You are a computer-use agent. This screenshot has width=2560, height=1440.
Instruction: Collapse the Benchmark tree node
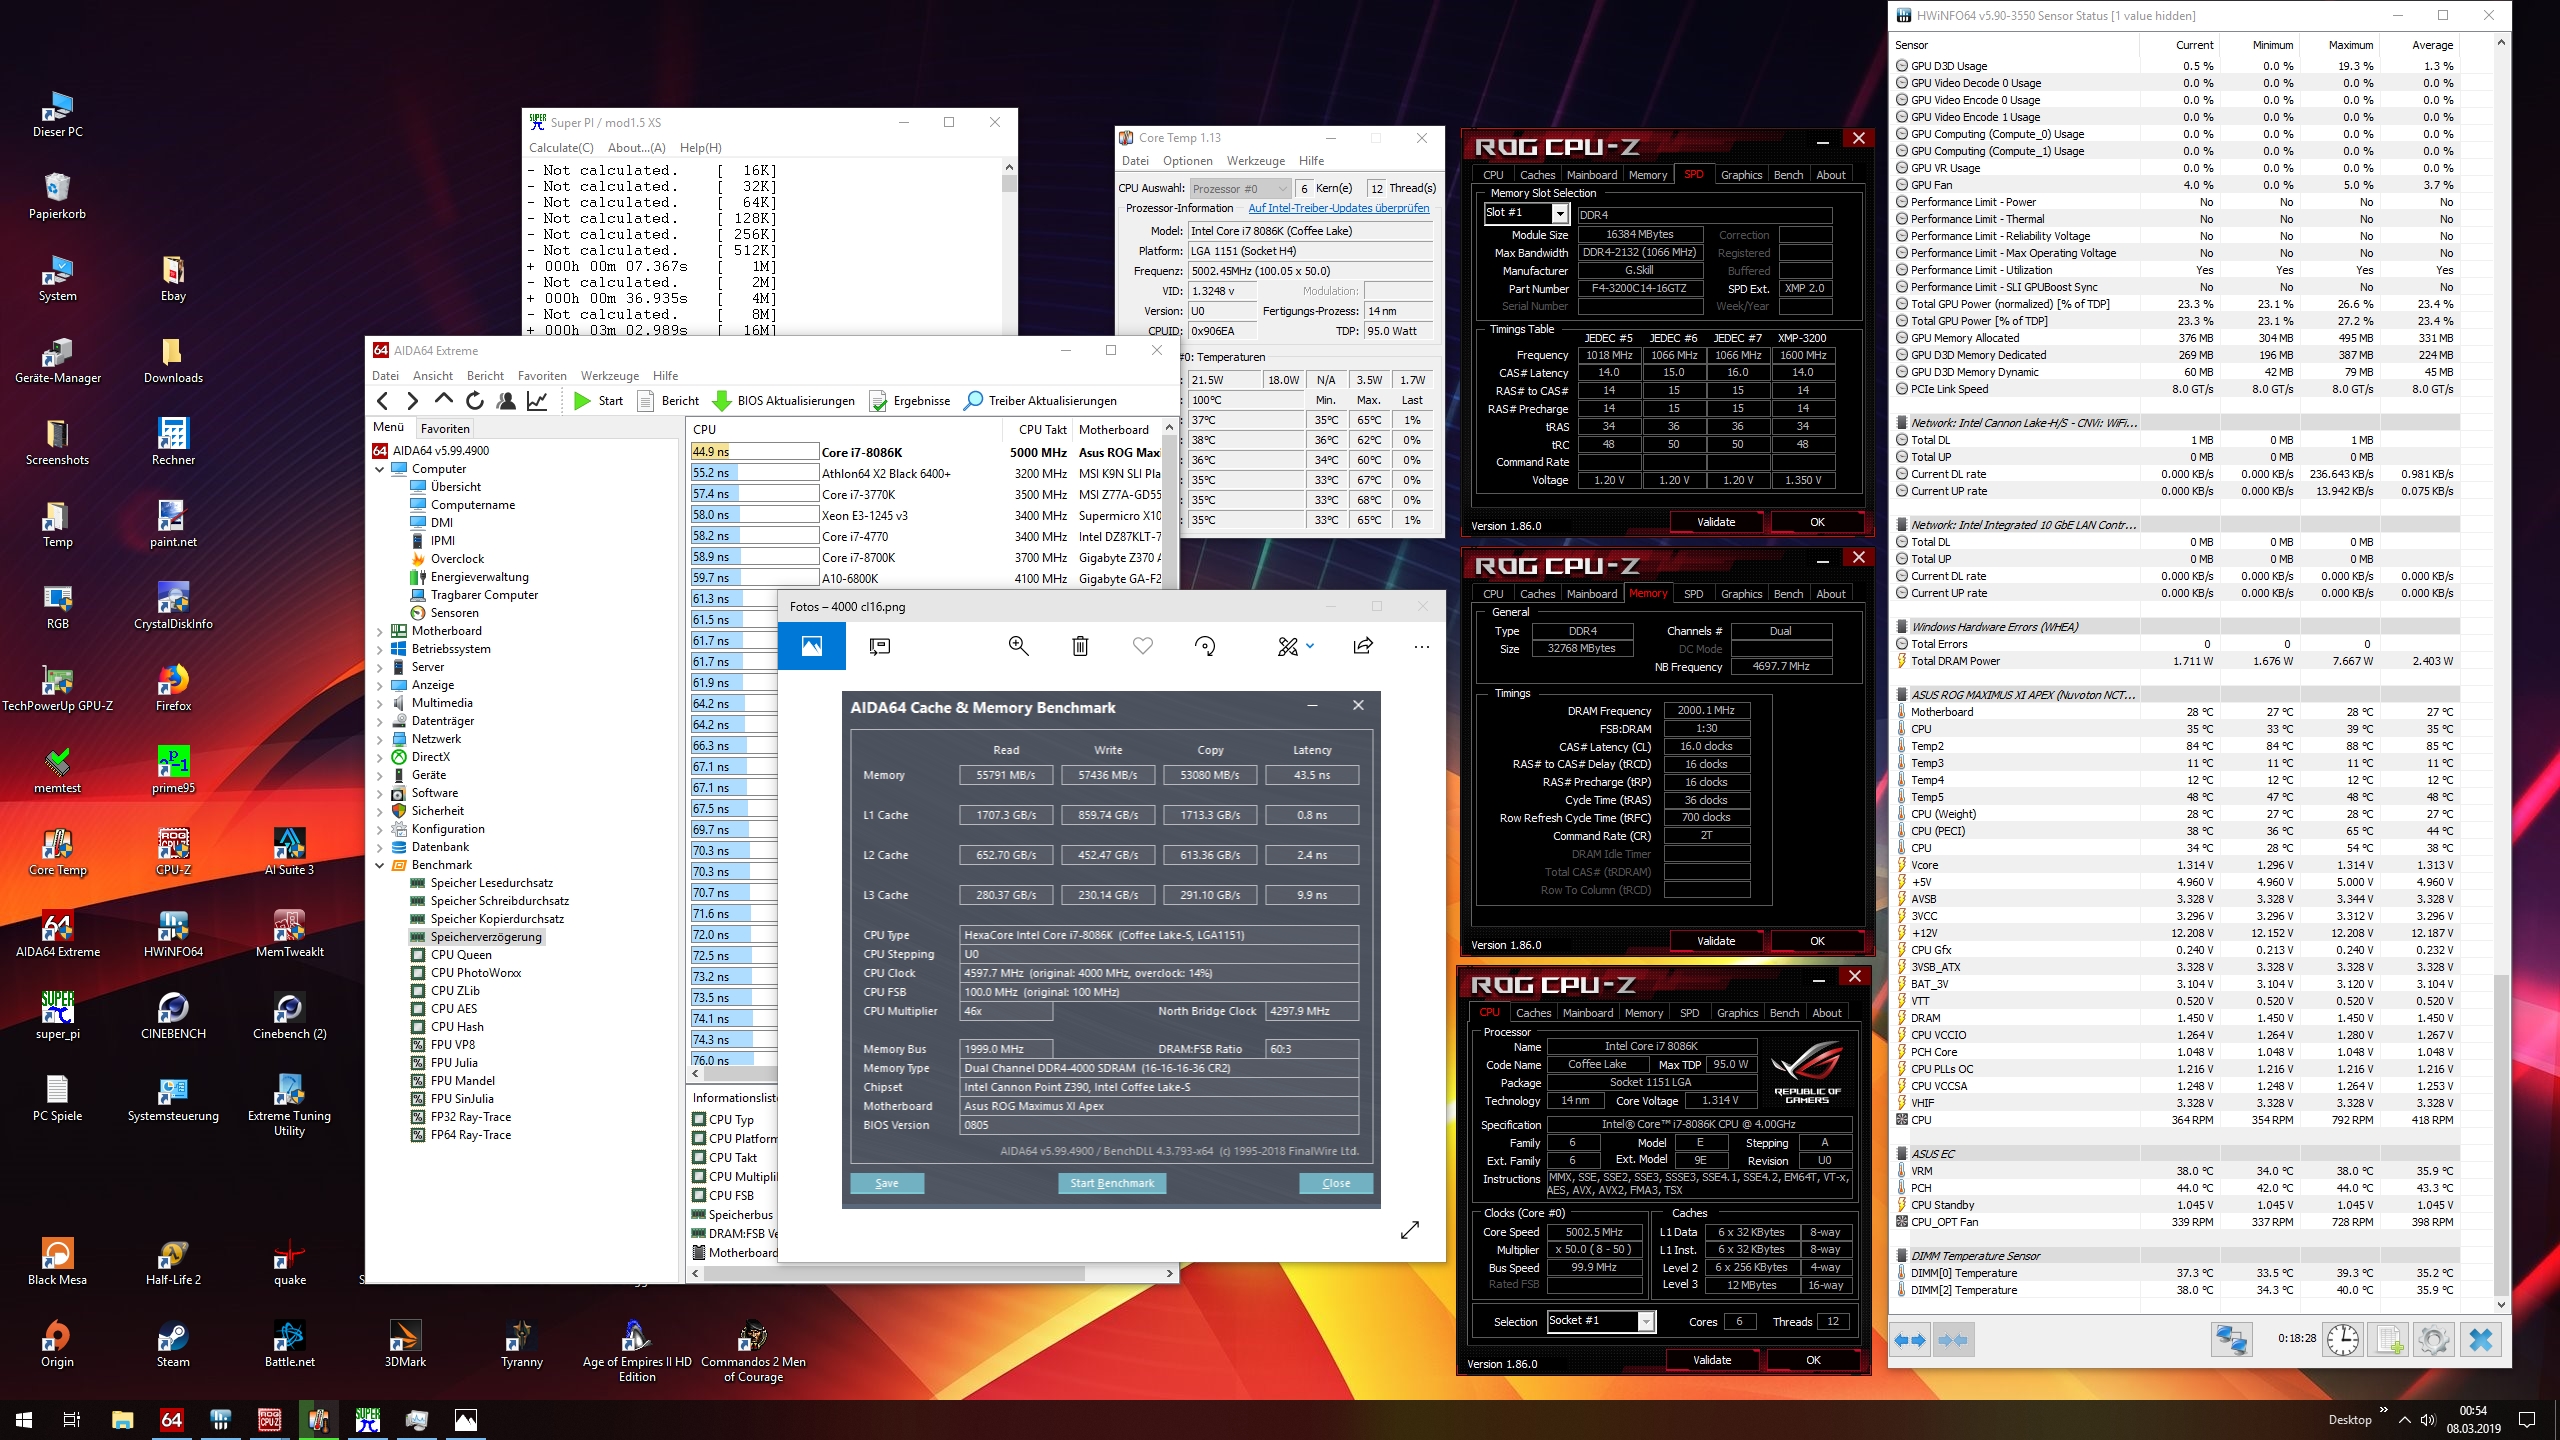[380, 865]
